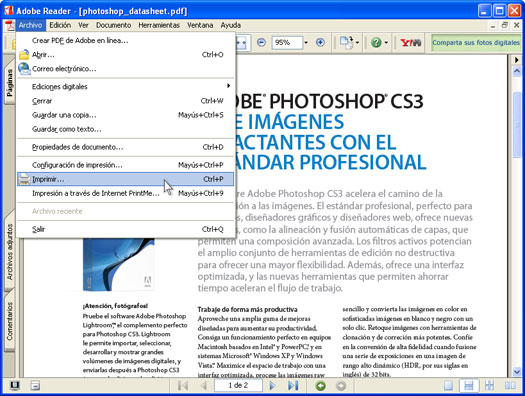Screen dimensions: 525x396
Task: Choose Guardar una copia...
Action: (x=126, y=115)
